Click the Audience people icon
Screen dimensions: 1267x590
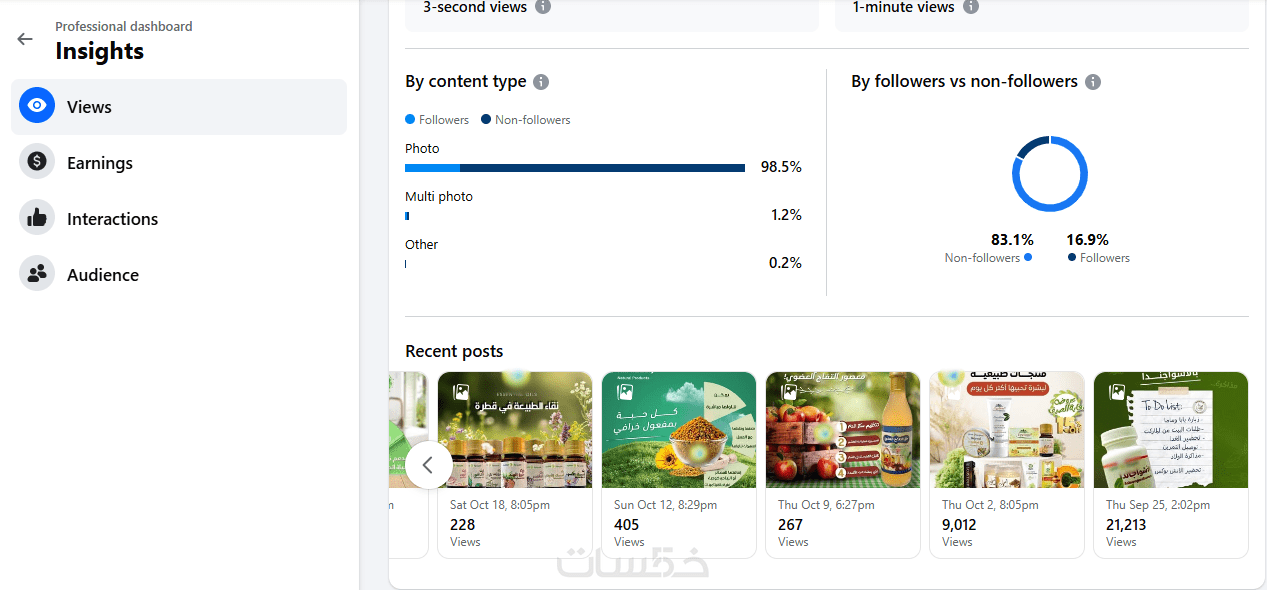[37, 274]
